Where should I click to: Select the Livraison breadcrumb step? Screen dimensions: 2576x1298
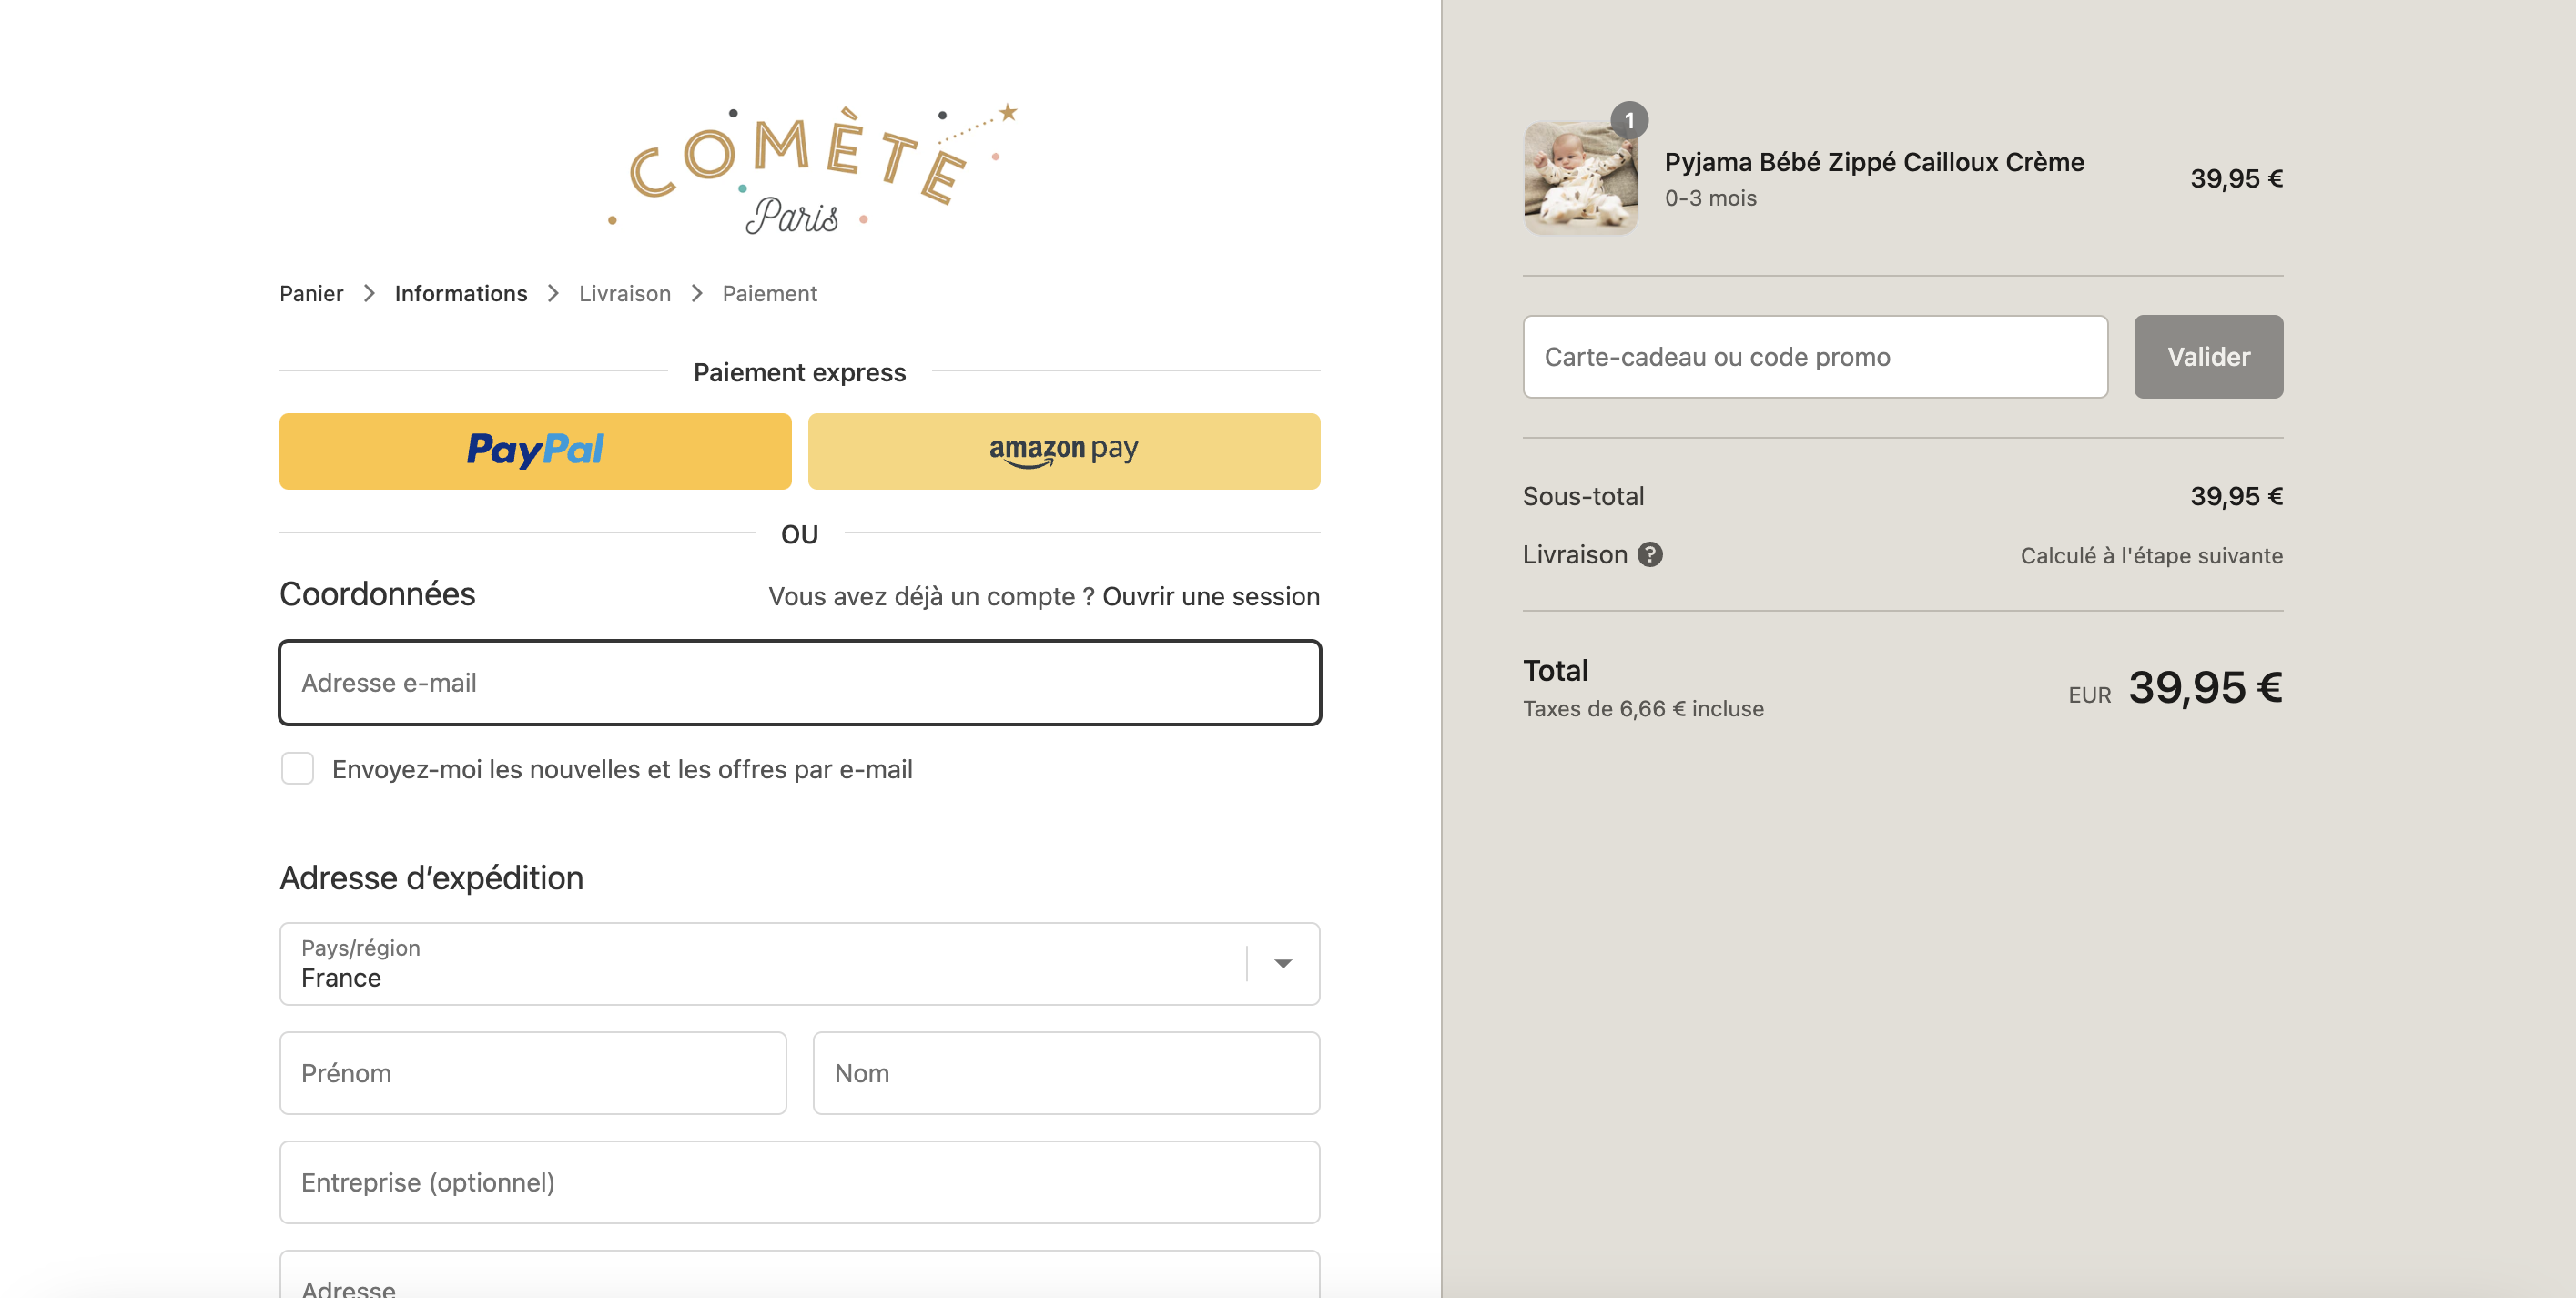coord(625,293)
